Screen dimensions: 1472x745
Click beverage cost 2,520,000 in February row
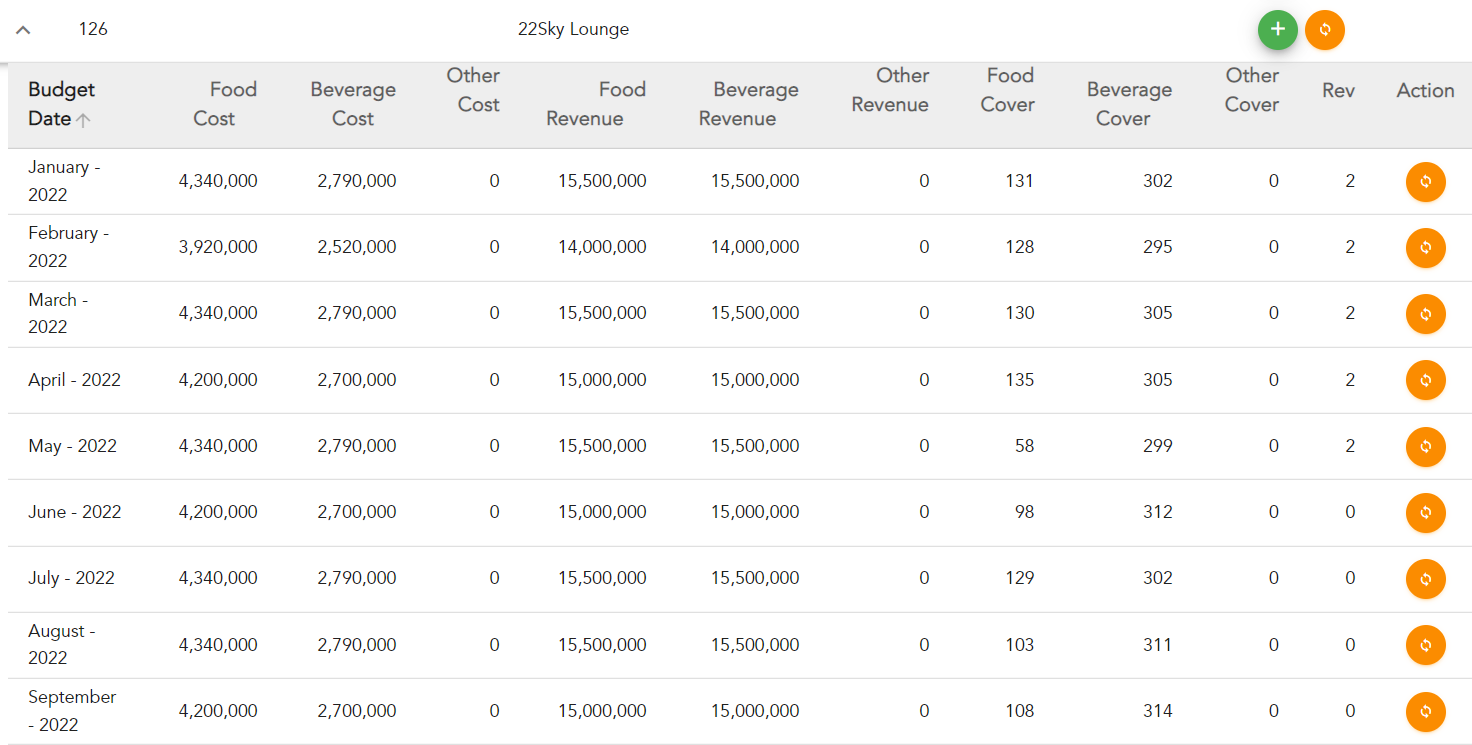click(357, 247)
